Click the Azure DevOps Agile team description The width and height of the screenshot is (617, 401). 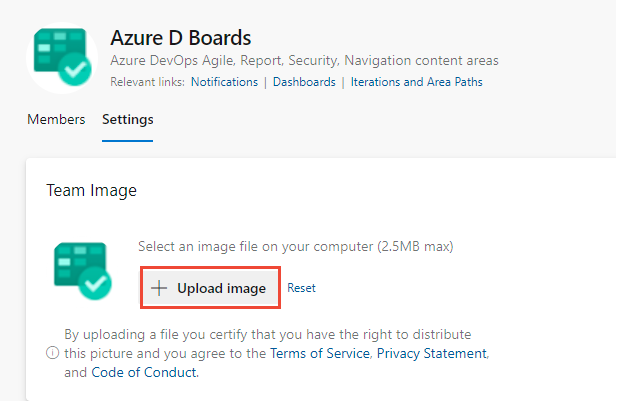click(304, 61)
